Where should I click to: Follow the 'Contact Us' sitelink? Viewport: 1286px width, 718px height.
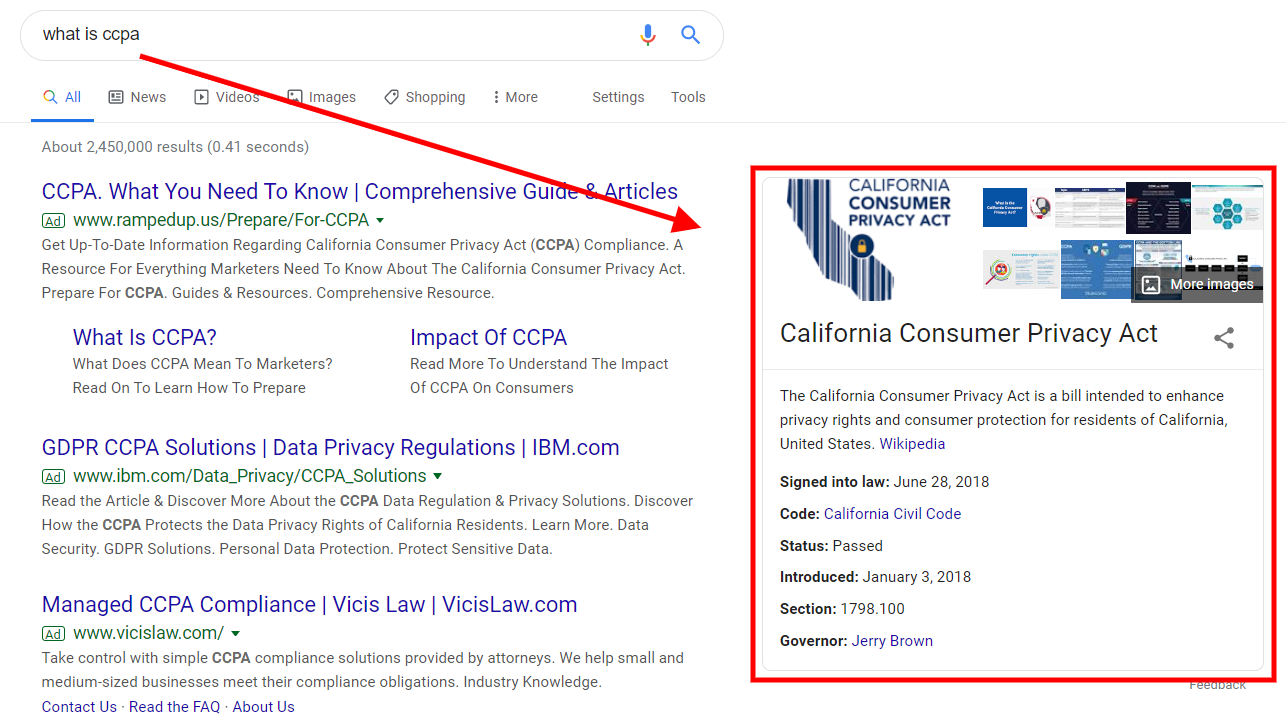click(x=79, y=707)
